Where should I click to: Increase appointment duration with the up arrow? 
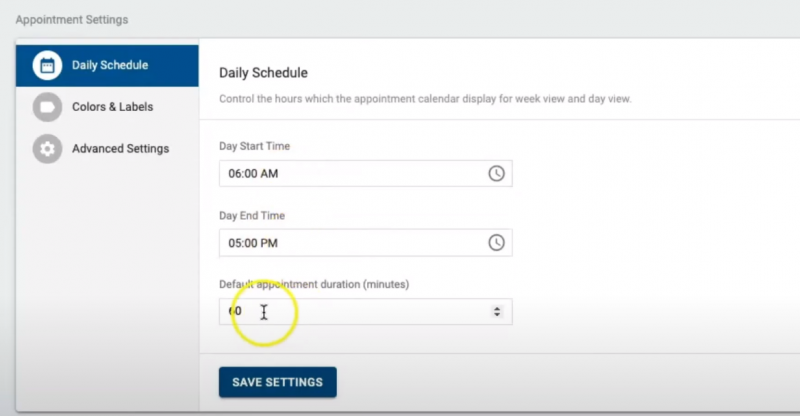[x=497, y=308]
